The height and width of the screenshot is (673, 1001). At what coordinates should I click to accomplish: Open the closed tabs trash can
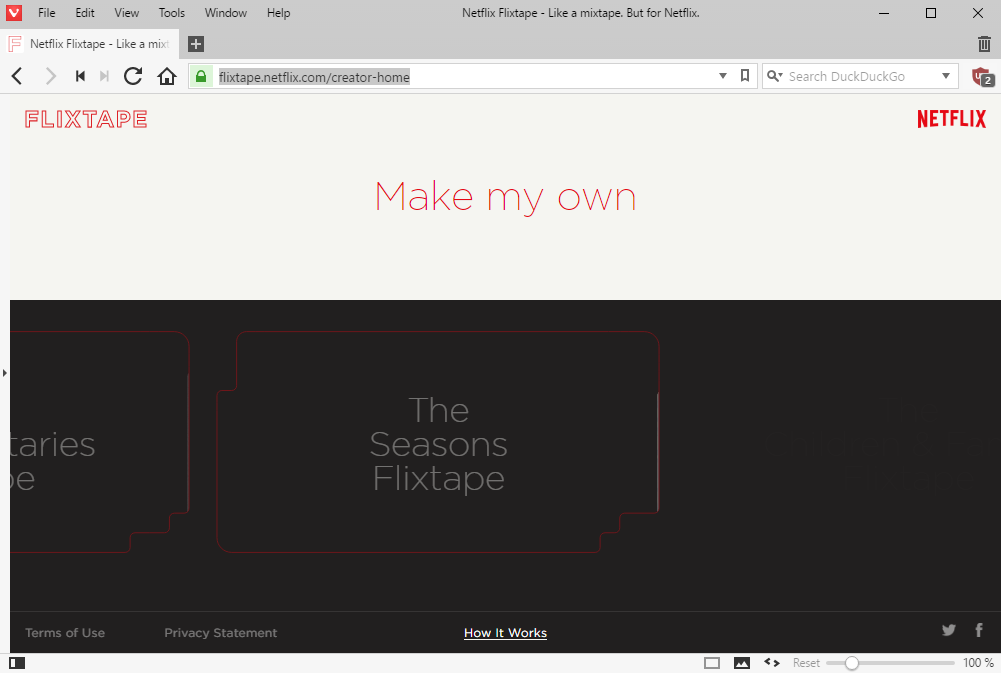(x=984, y=44)
